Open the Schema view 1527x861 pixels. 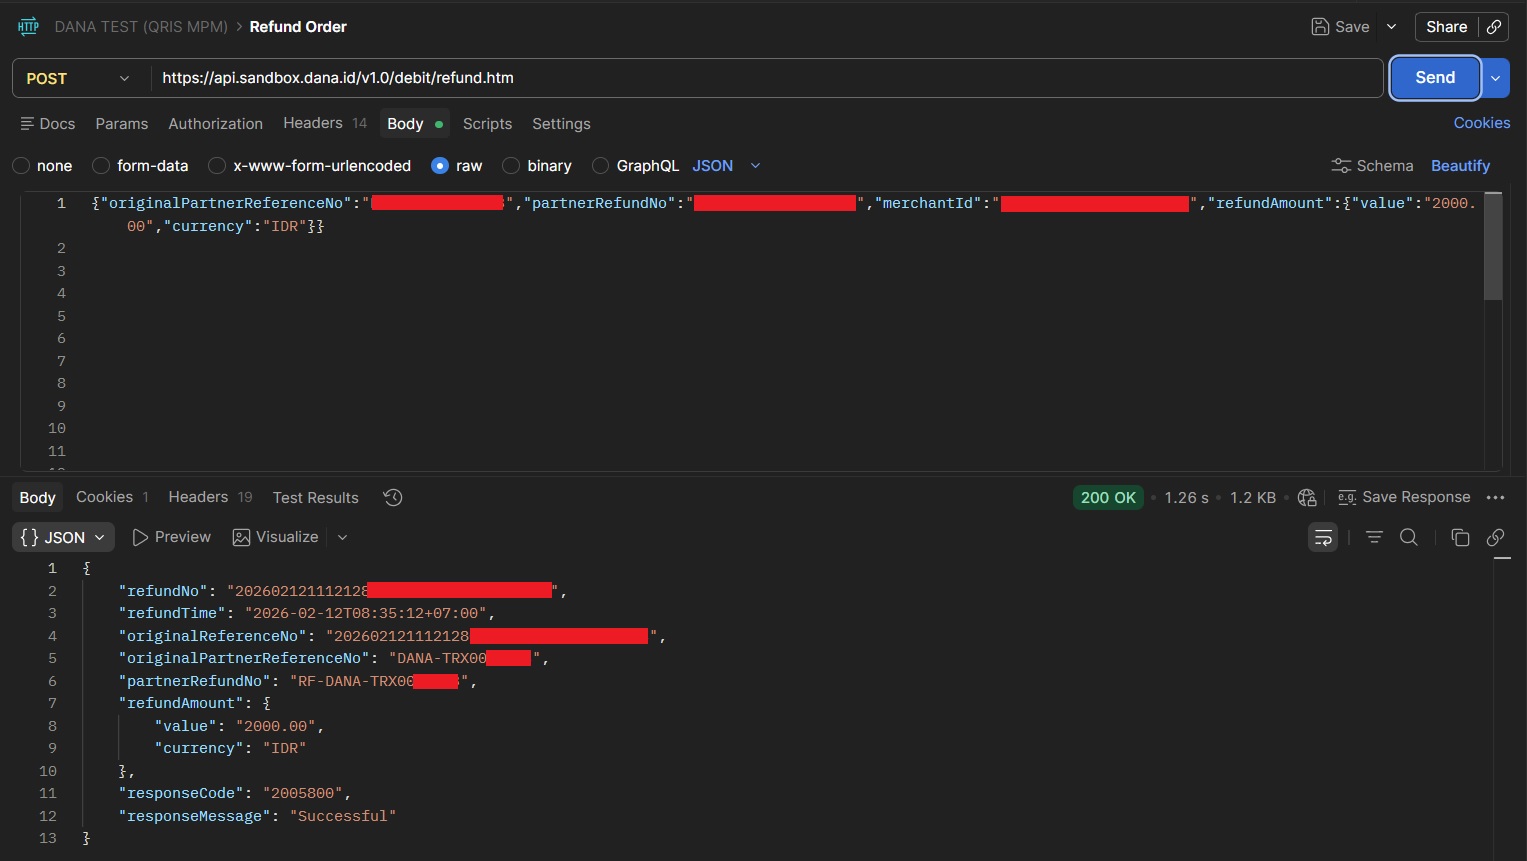tap(1372, 166)
